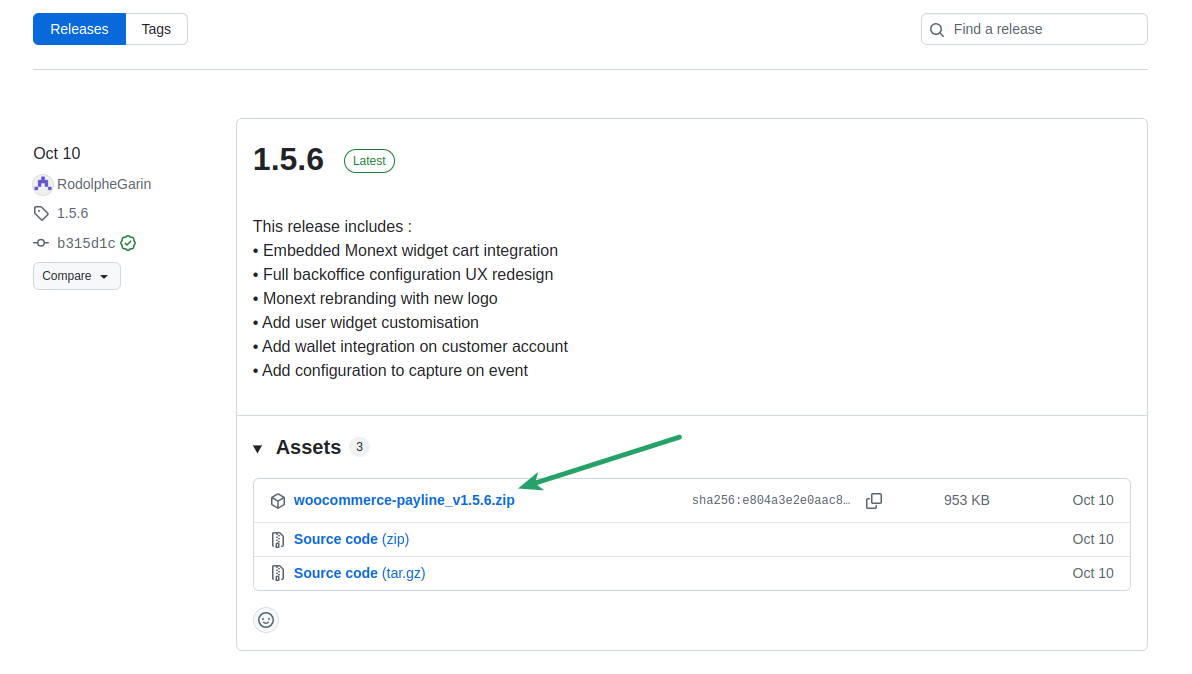This screenshot has width=1192, height=674.
Task: Click Oct 10 date on the woocommerce-payline row
Action: tap(1092, 500)
